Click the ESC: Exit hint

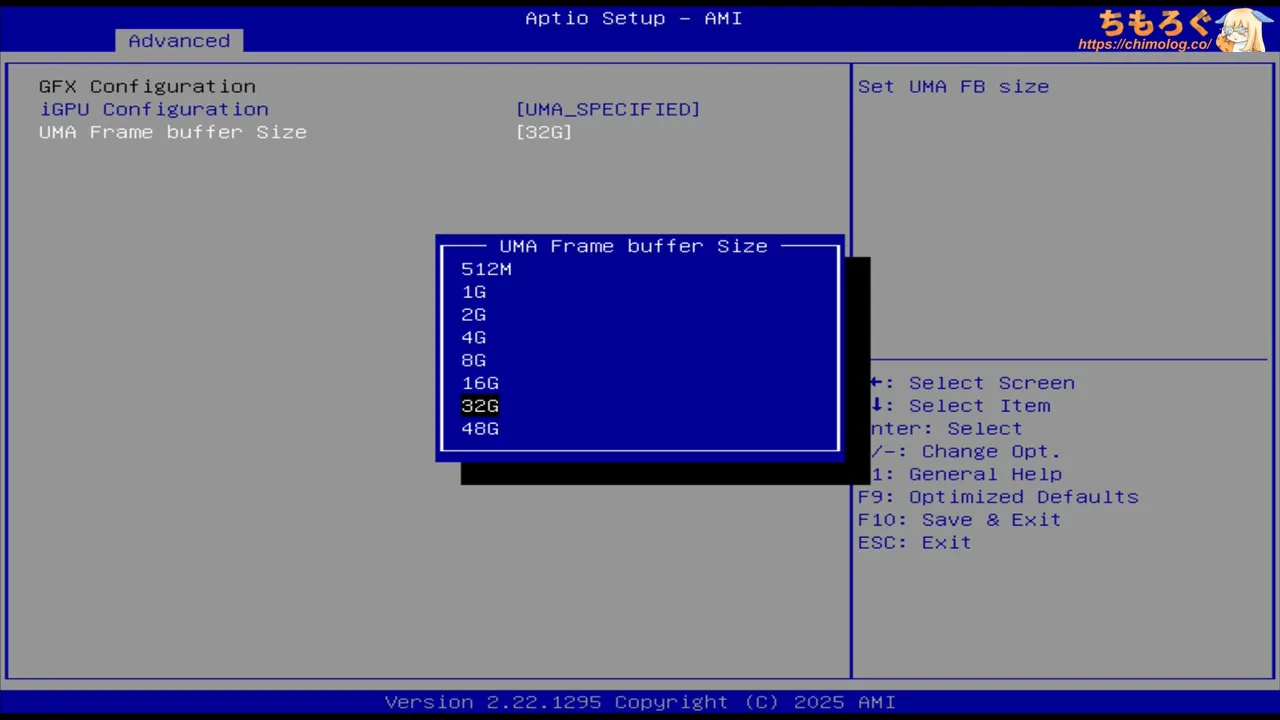pos(914,543)
